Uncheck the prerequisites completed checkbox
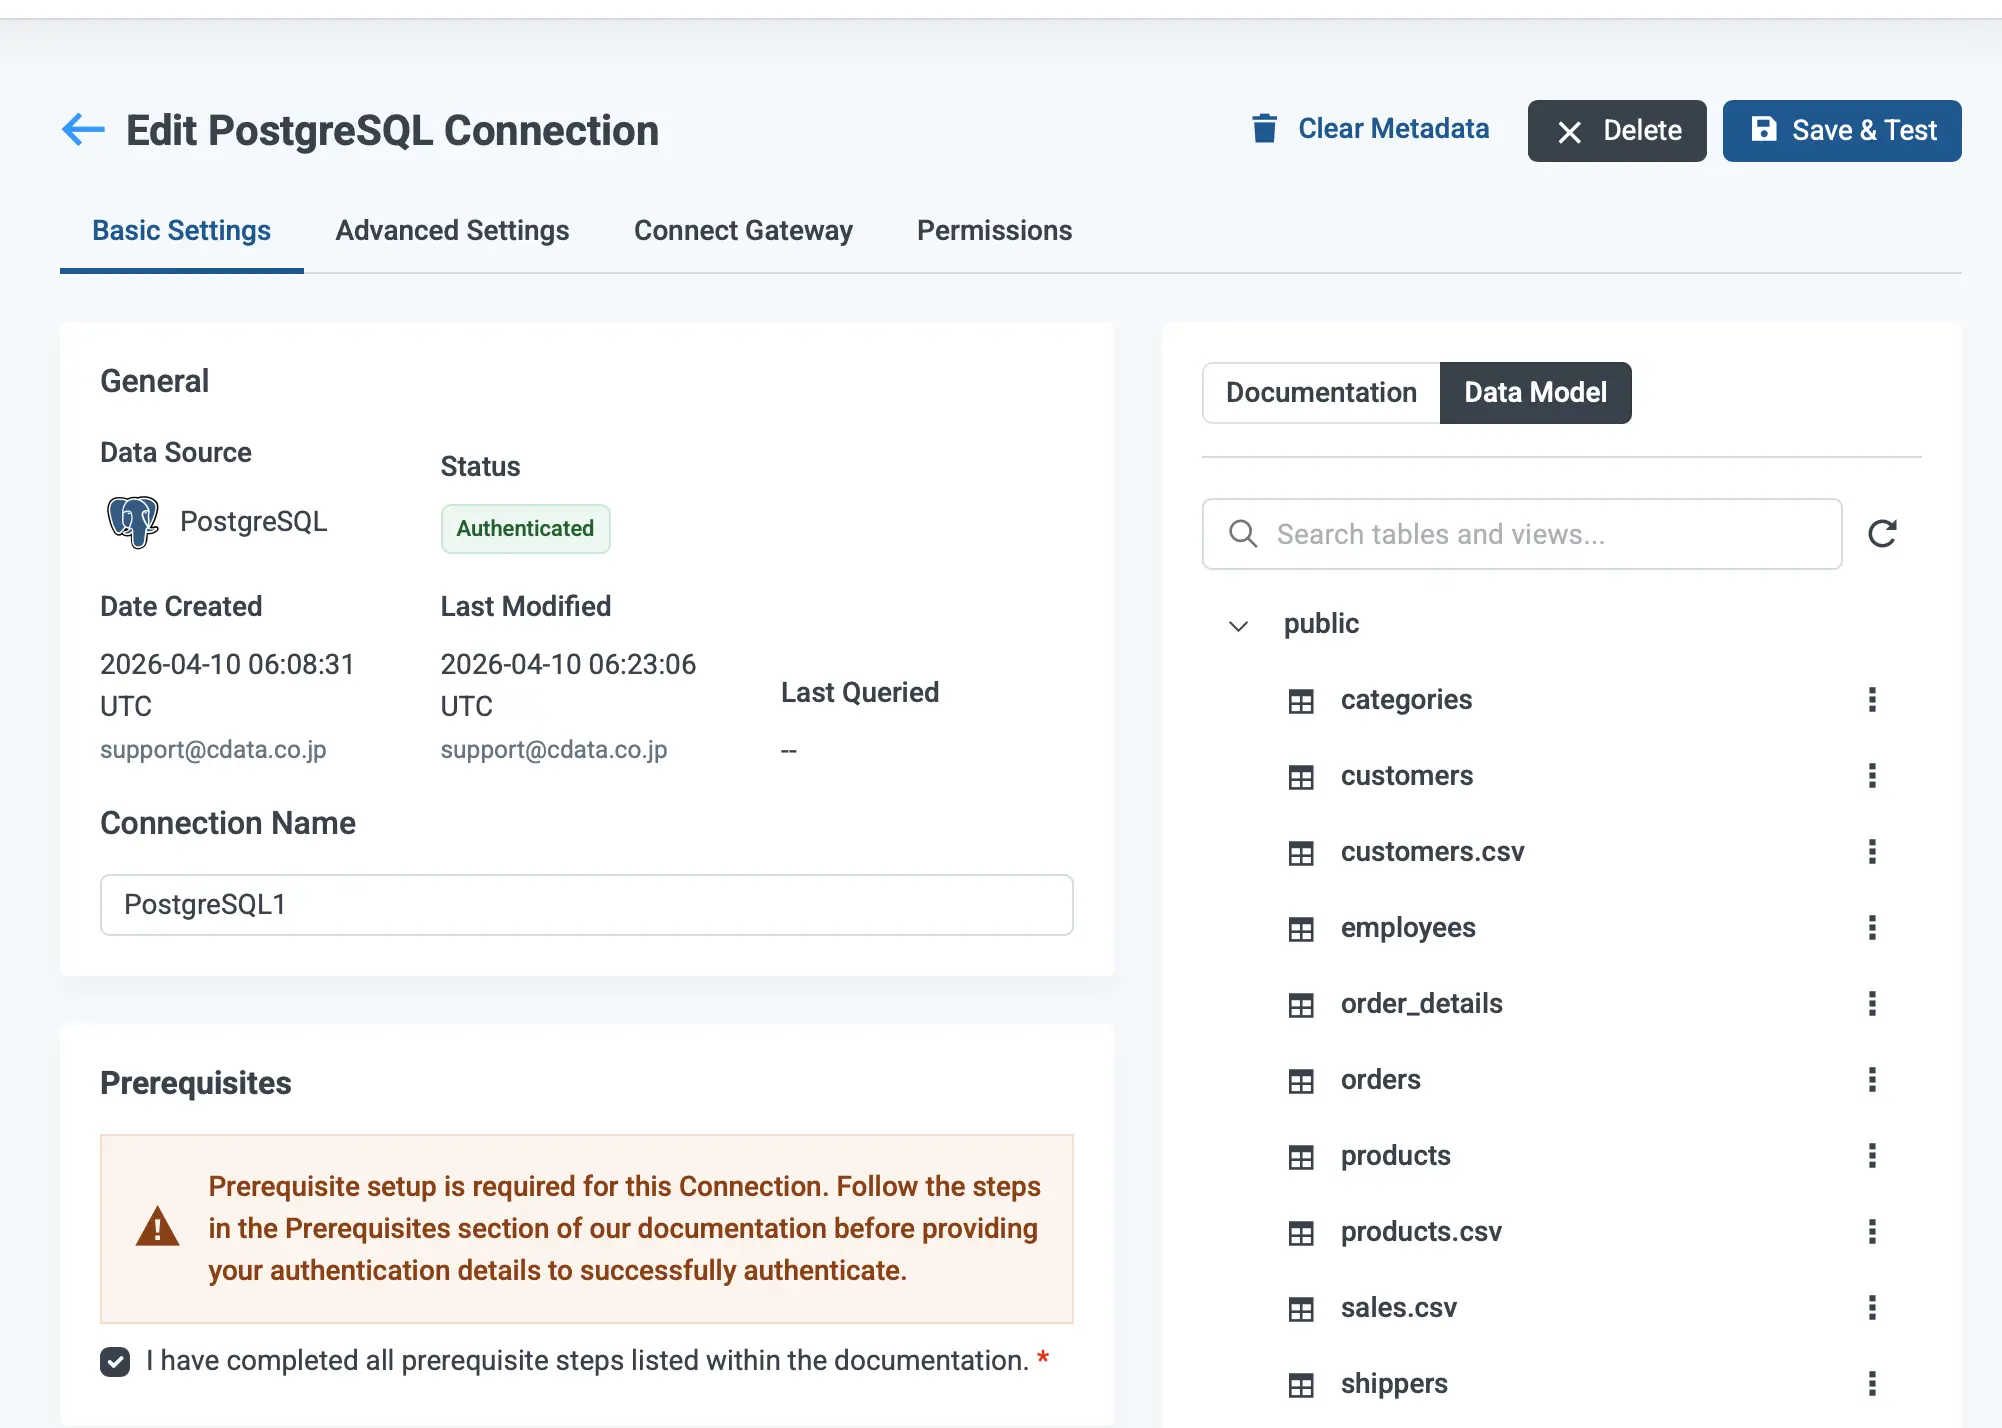This screenshot has height=1428, width=2002. click(115, 1361)
